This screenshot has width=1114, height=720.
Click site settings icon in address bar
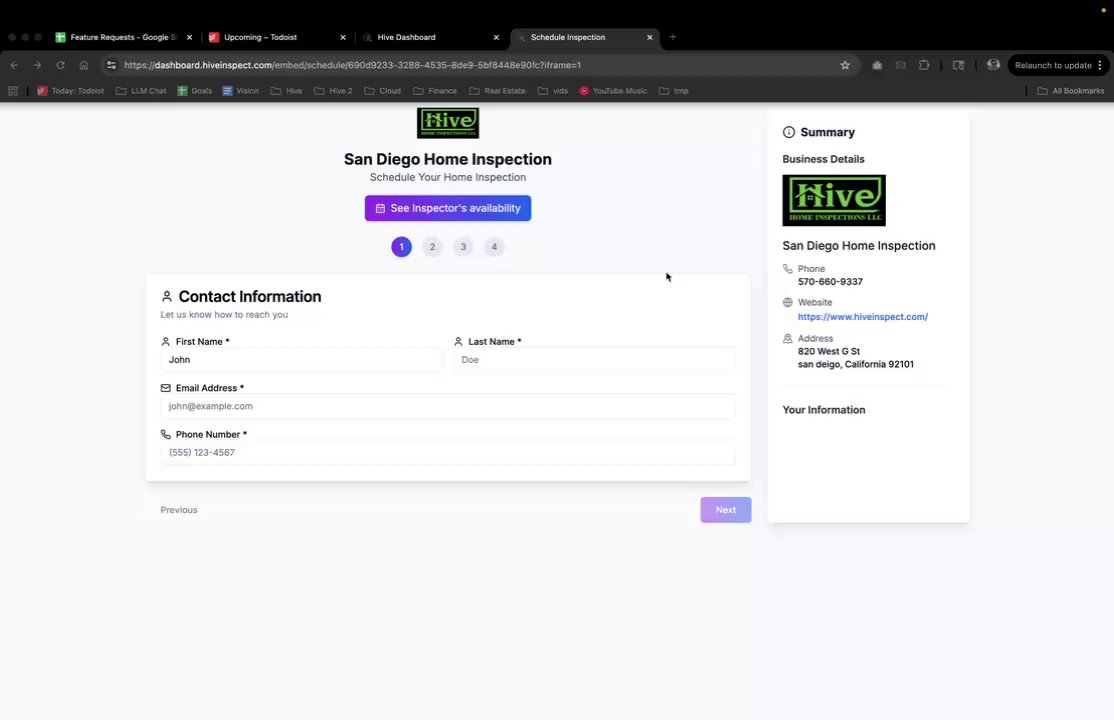point(111,65)
